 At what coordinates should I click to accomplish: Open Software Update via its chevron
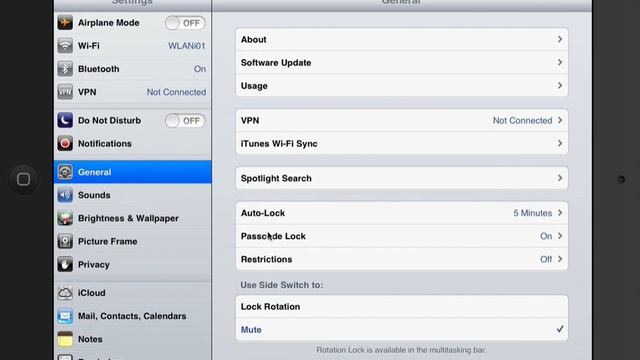click(x=560, y=62)
